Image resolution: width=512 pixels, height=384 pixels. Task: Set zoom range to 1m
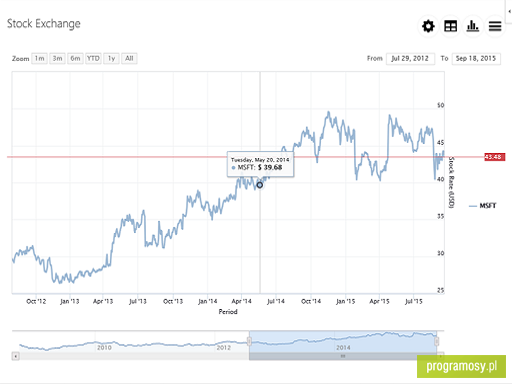pos(39,58)
